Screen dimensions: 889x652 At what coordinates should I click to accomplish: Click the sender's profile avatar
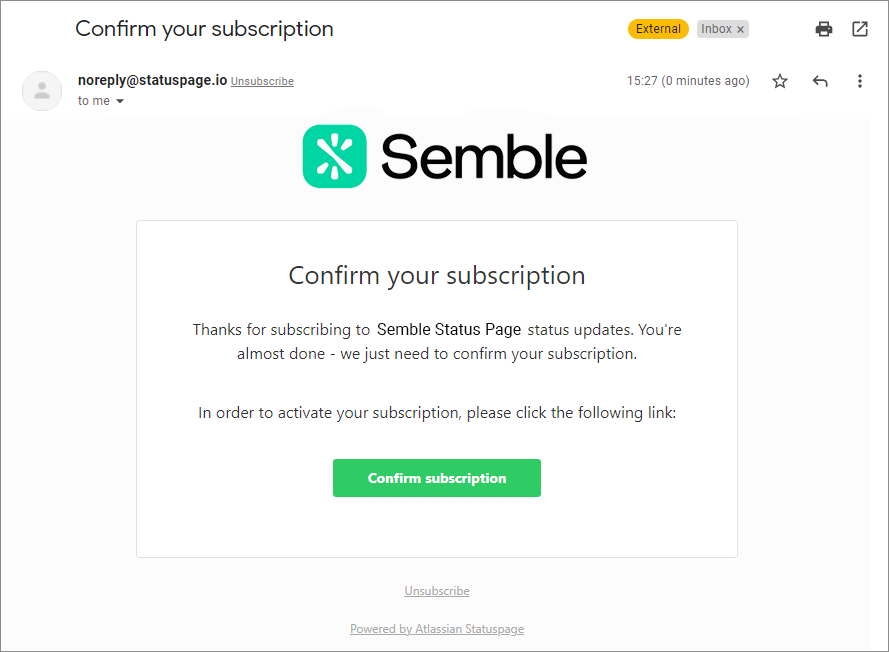[x=42, y=91]
